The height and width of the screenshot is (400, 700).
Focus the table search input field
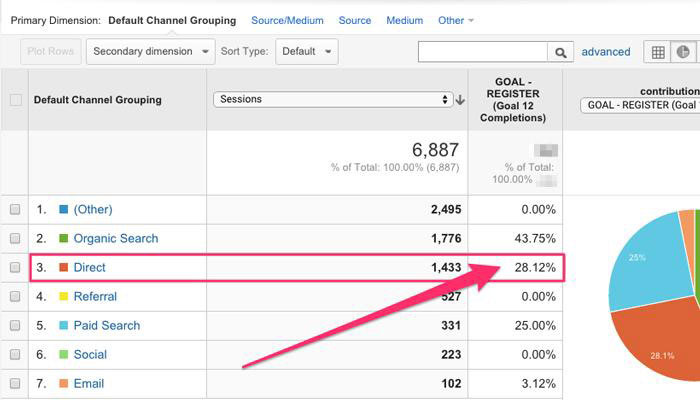click(x=483, y=52)
